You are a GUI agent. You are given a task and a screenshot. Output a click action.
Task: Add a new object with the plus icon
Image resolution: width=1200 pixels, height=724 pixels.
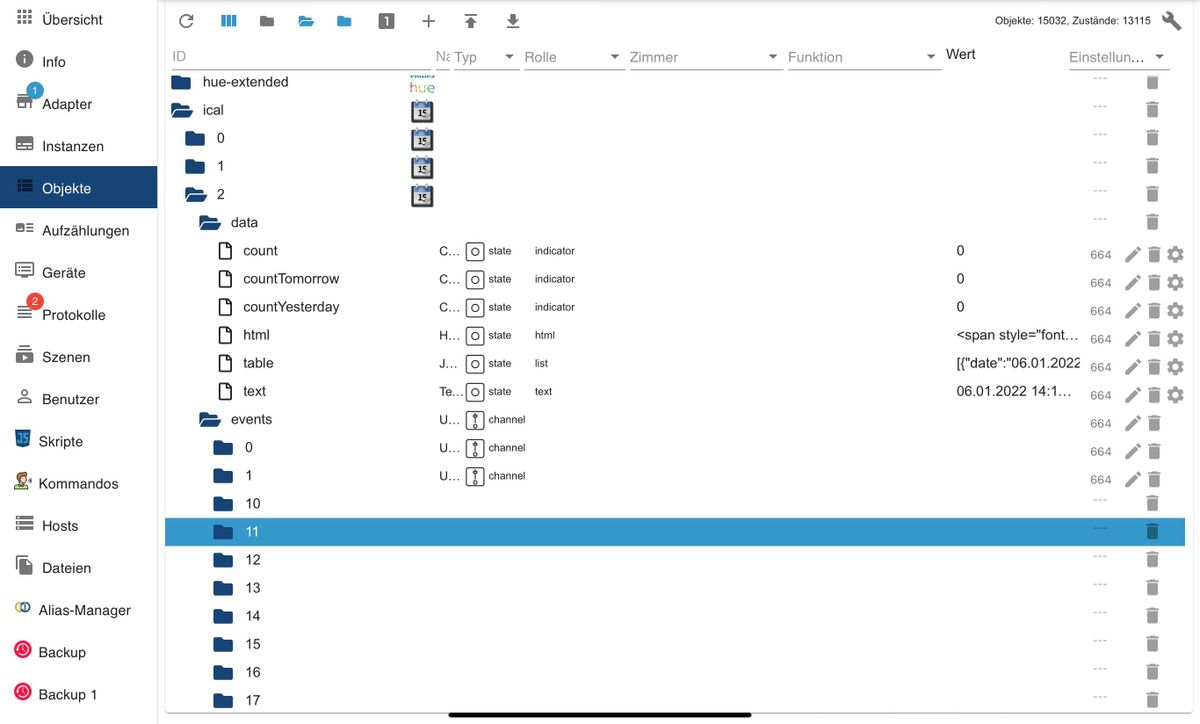tap(428, 21)
